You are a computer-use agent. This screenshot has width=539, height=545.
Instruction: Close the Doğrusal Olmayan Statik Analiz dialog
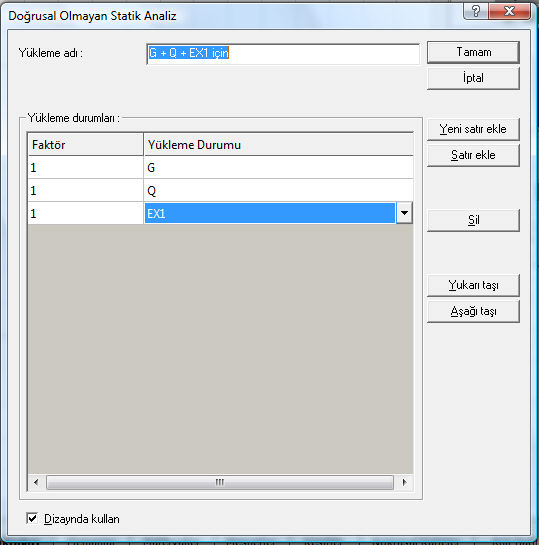coord(509,11)
